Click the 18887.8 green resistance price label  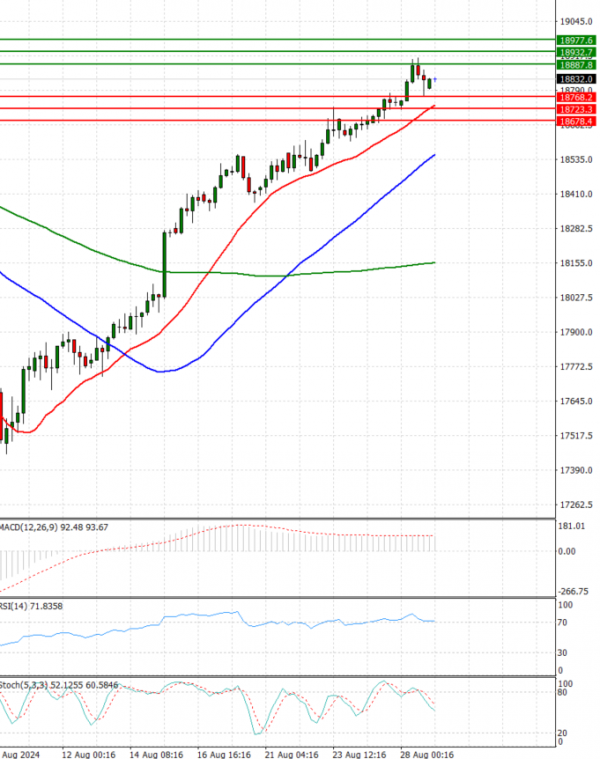pos(576,65)
